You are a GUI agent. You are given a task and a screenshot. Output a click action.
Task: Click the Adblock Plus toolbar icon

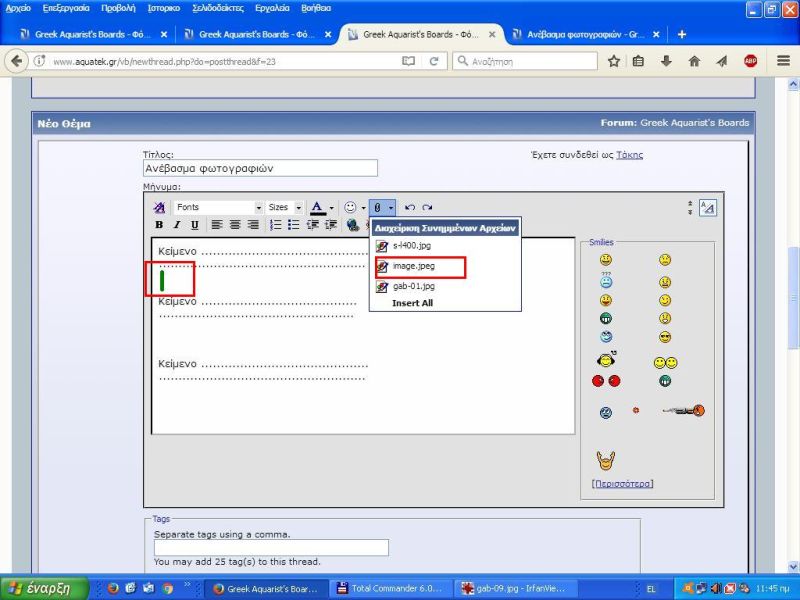click(x=750, y=61)
